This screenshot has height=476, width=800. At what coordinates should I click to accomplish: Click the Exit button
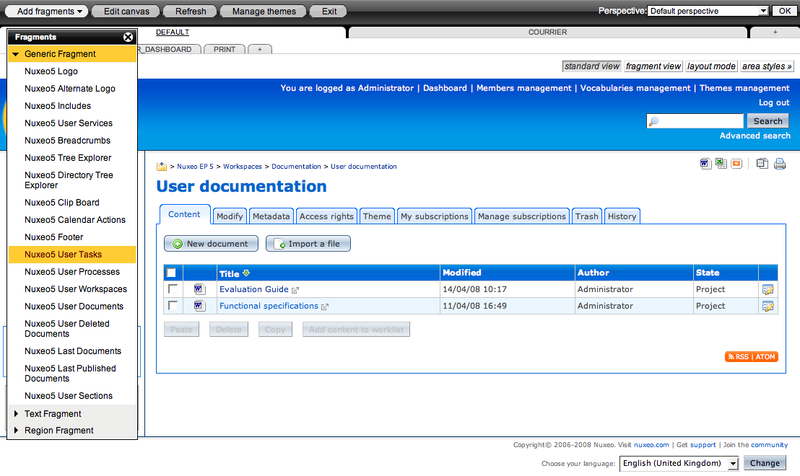[x=329, y=11]
